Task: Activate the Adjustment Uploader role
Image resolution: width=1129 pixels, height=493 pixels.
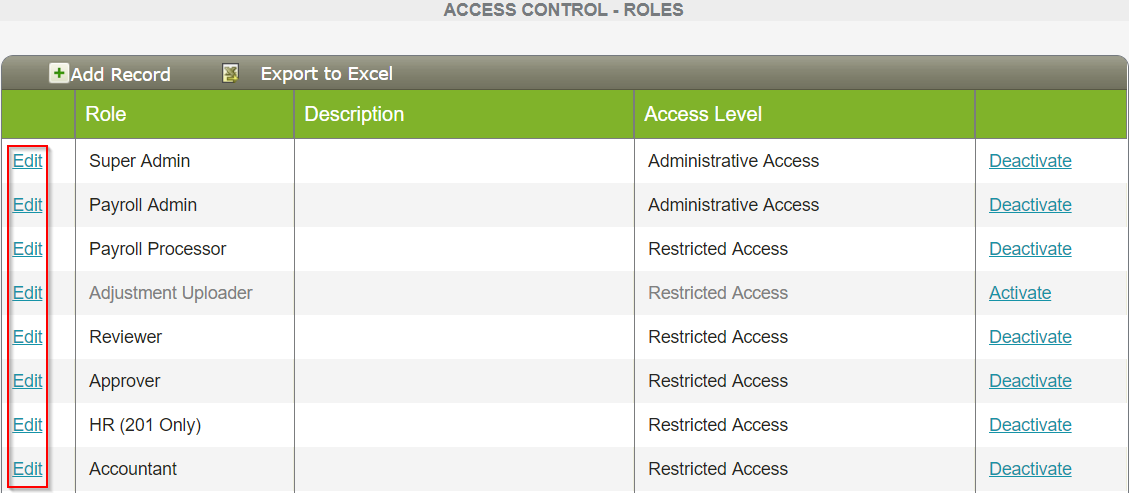Action: point(1020,293)
